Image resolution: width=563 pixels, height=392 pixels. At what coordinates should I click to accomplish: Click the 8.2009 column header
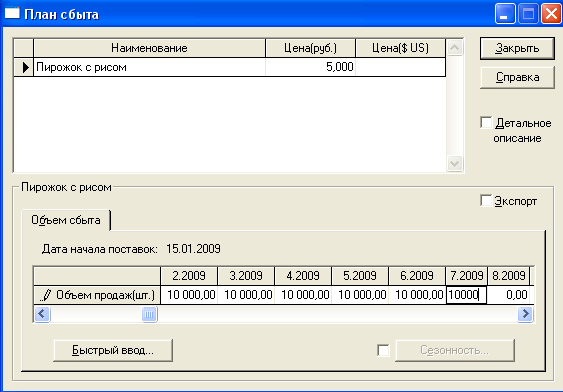(x=508, y=276)
